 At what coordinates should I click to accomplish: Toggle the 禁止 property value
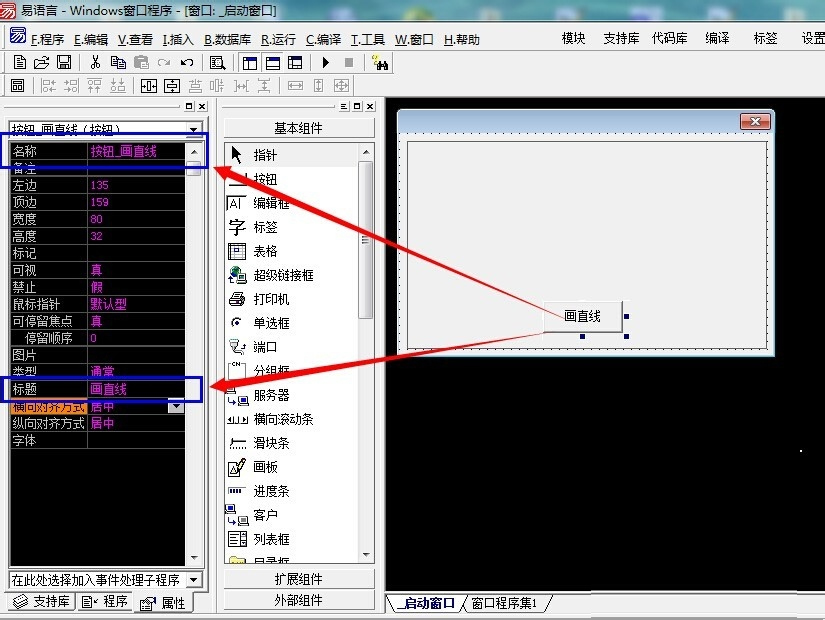pos(135,287)
